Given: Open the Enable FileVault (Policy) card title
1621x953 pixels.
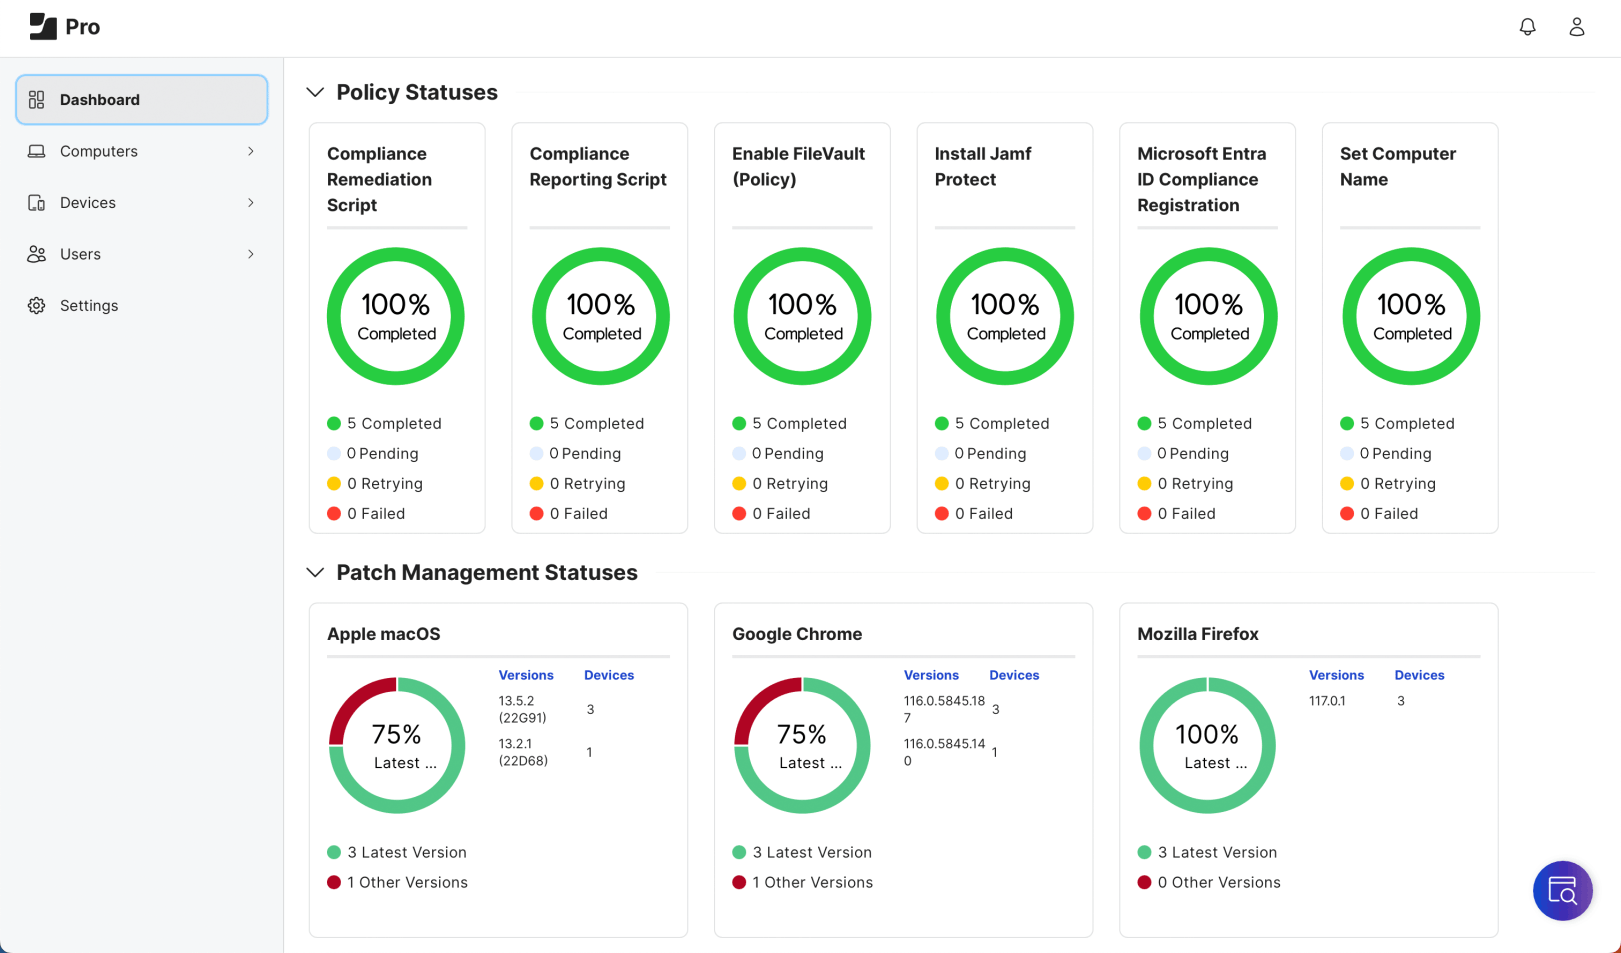Looking at the screenshot, I should click(798, 166).
